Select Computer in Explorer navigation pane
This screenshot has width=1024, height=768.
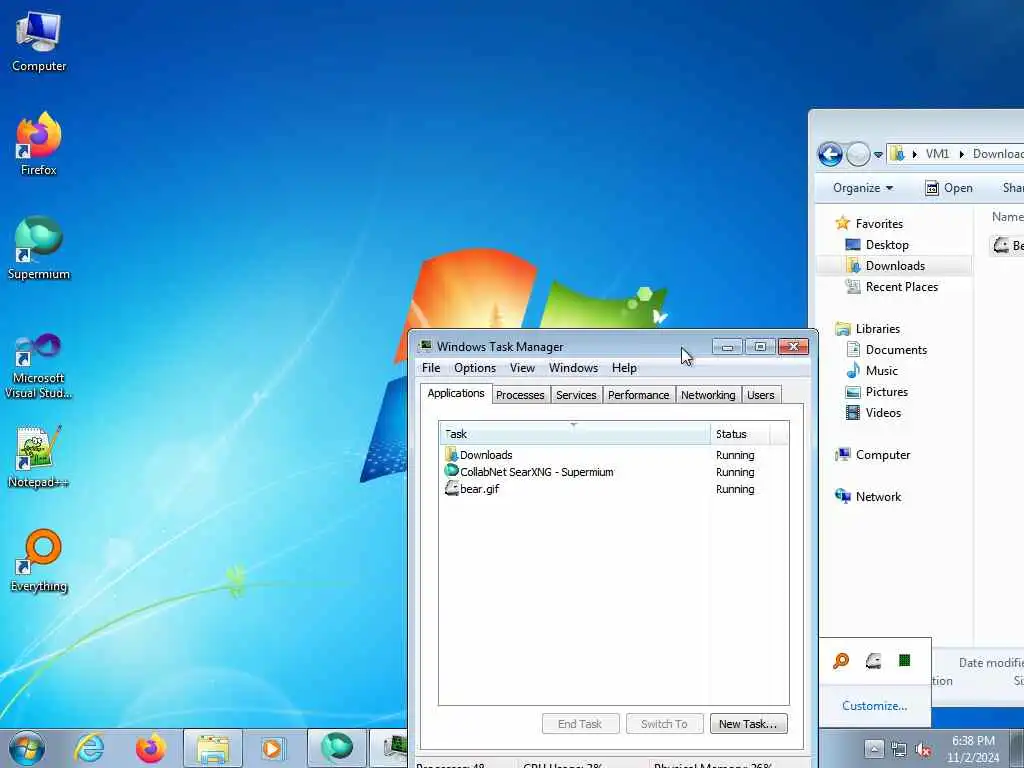pyautogui.click(x=882, y=455)
